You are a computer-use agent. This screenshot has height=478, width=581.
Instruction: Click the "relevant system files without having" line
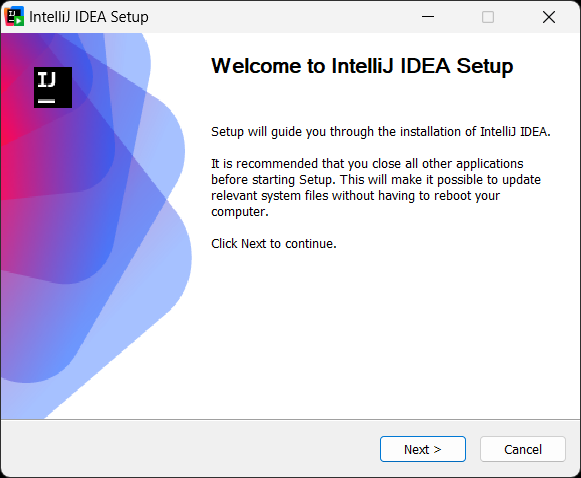(355, 195)
